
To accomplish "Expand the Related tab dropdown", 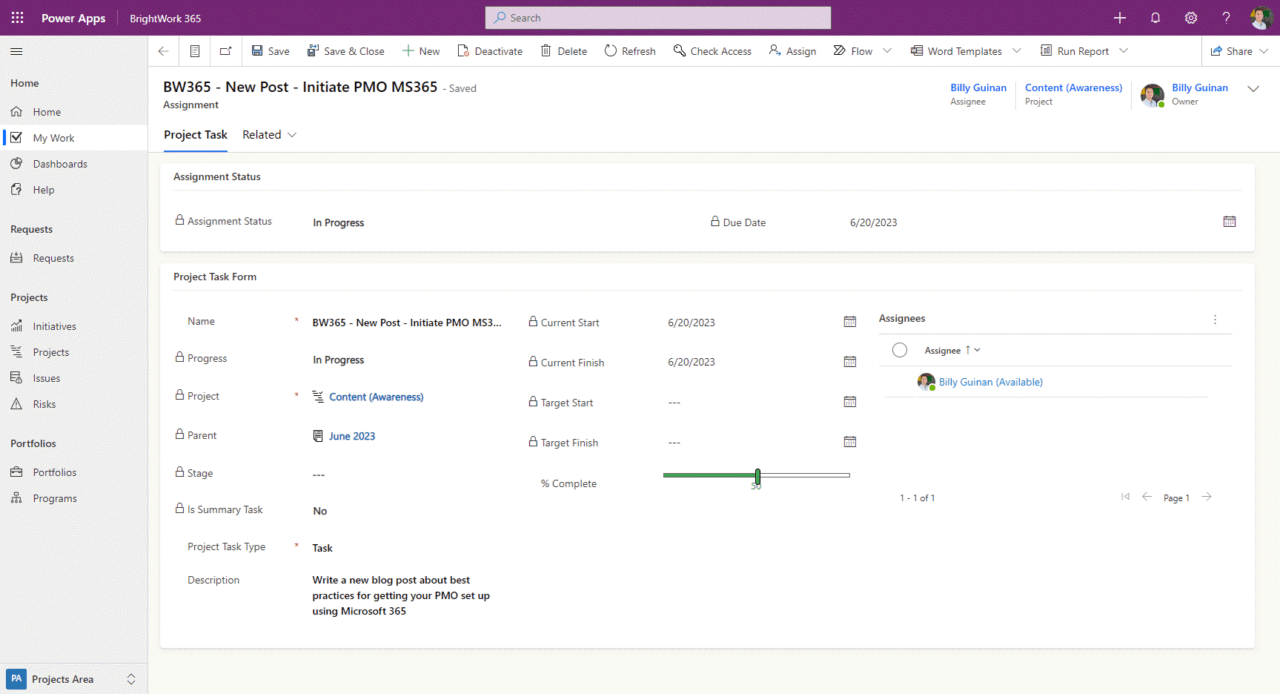I will coord(291,134).
